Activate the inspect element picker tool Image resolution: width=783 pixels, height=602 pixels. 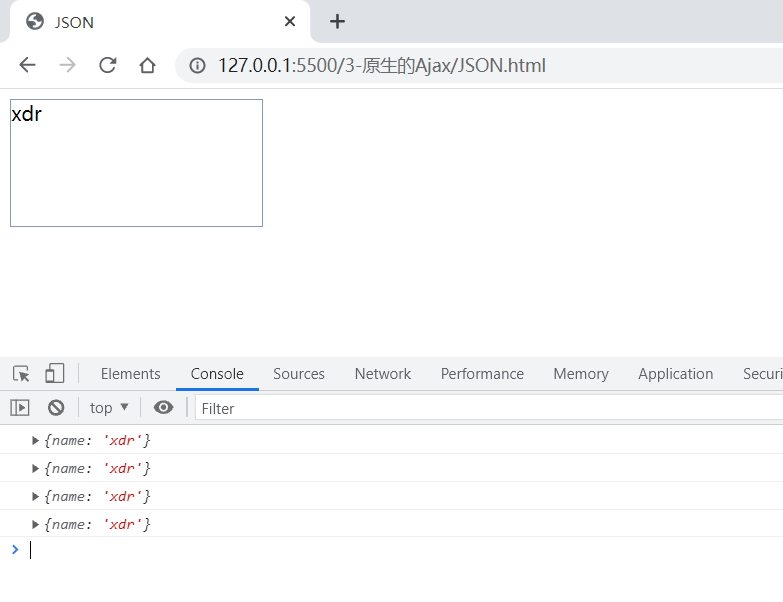click(21, 373)
